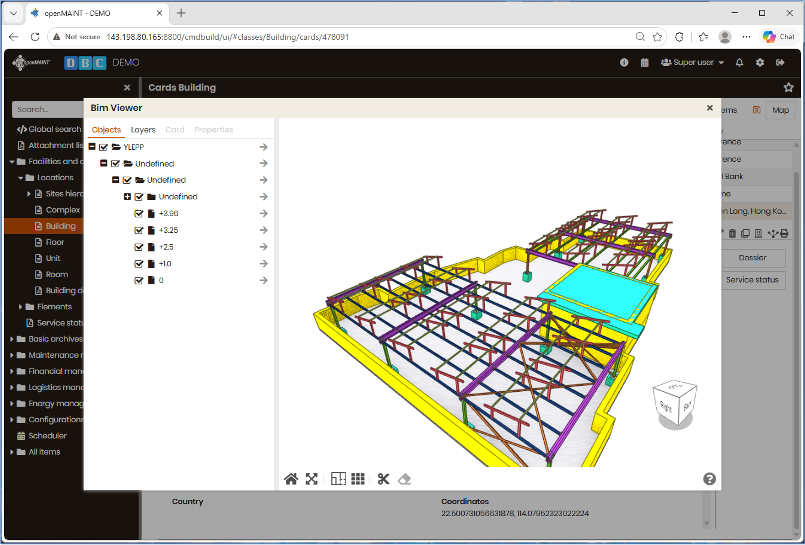This screenshot has width=805, height=545.
Task: Open the Map tab button
Action: pos(780,110)
